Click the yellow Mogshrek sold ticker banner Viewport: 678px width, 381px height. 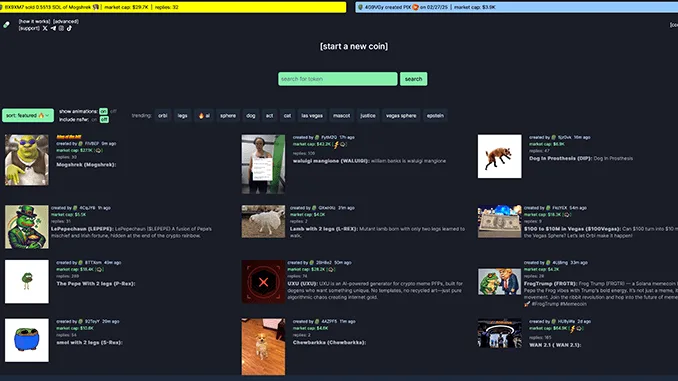coord(173,7)
